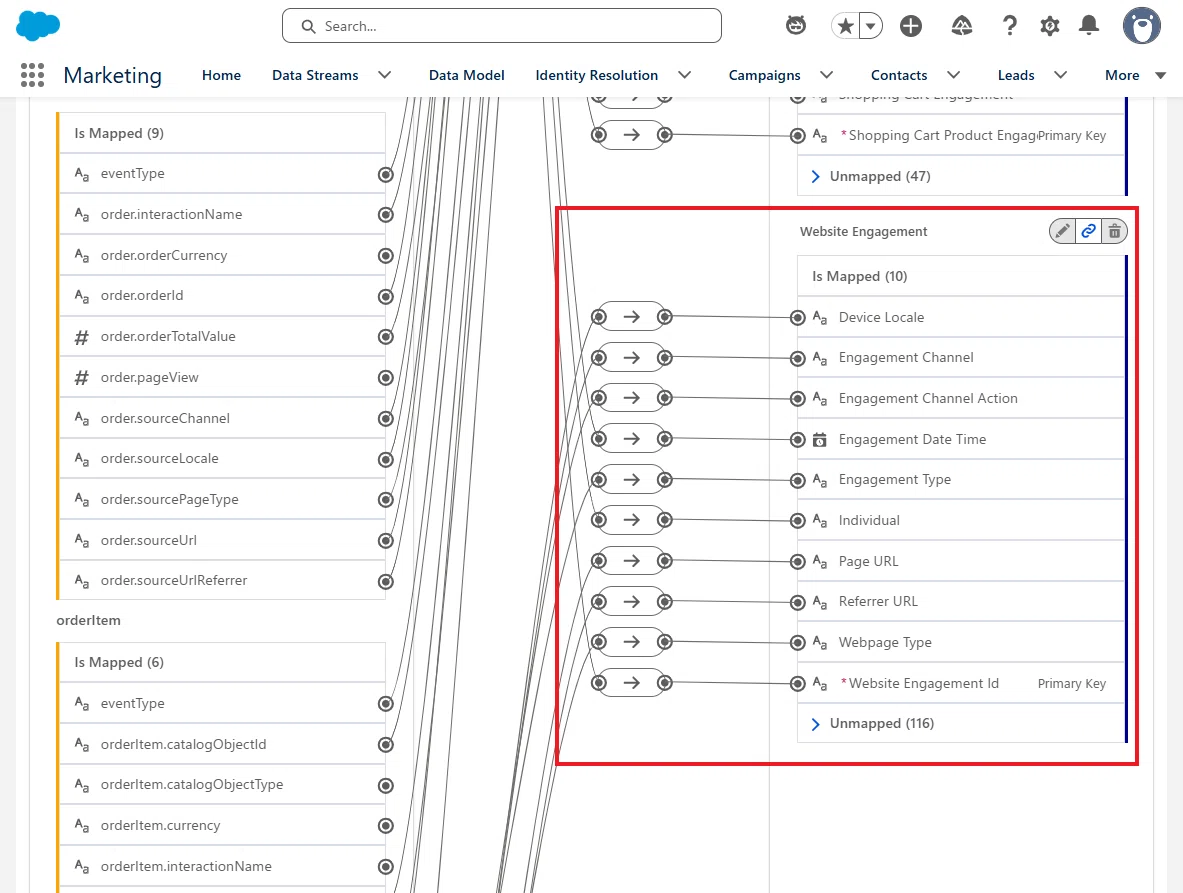
Task: Click the Individual target field connector
Action: [x=797, y=520]
